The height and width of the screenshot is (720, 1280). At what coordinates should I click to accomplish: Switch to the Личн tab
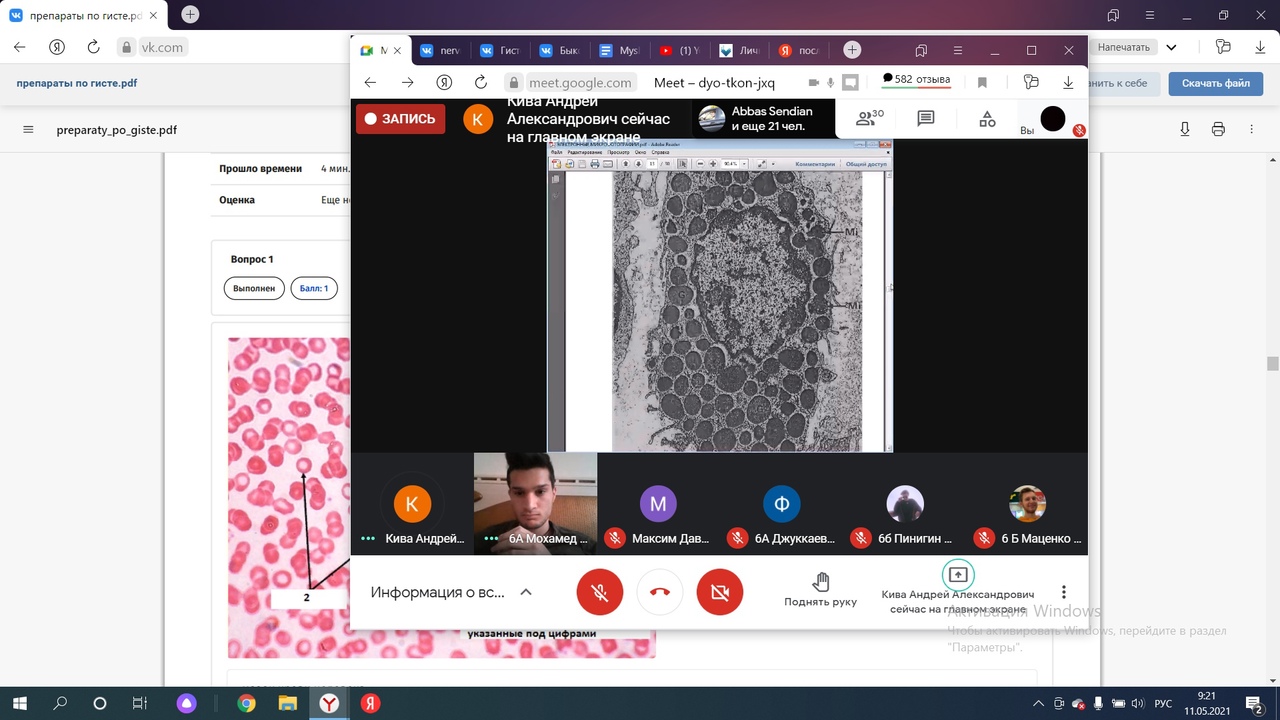[738, 50]
